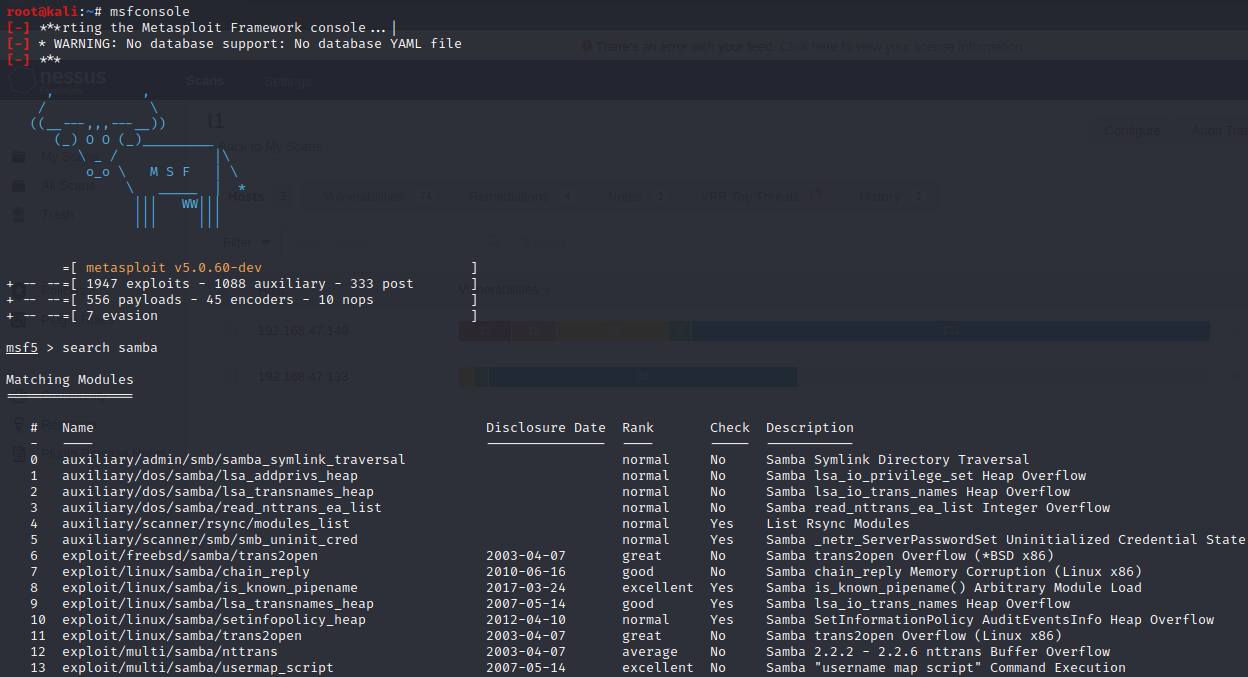The image size is (1248, 677).
Task: Select host 192.168.47.133 in Nessus list
Action: (303, 377)
